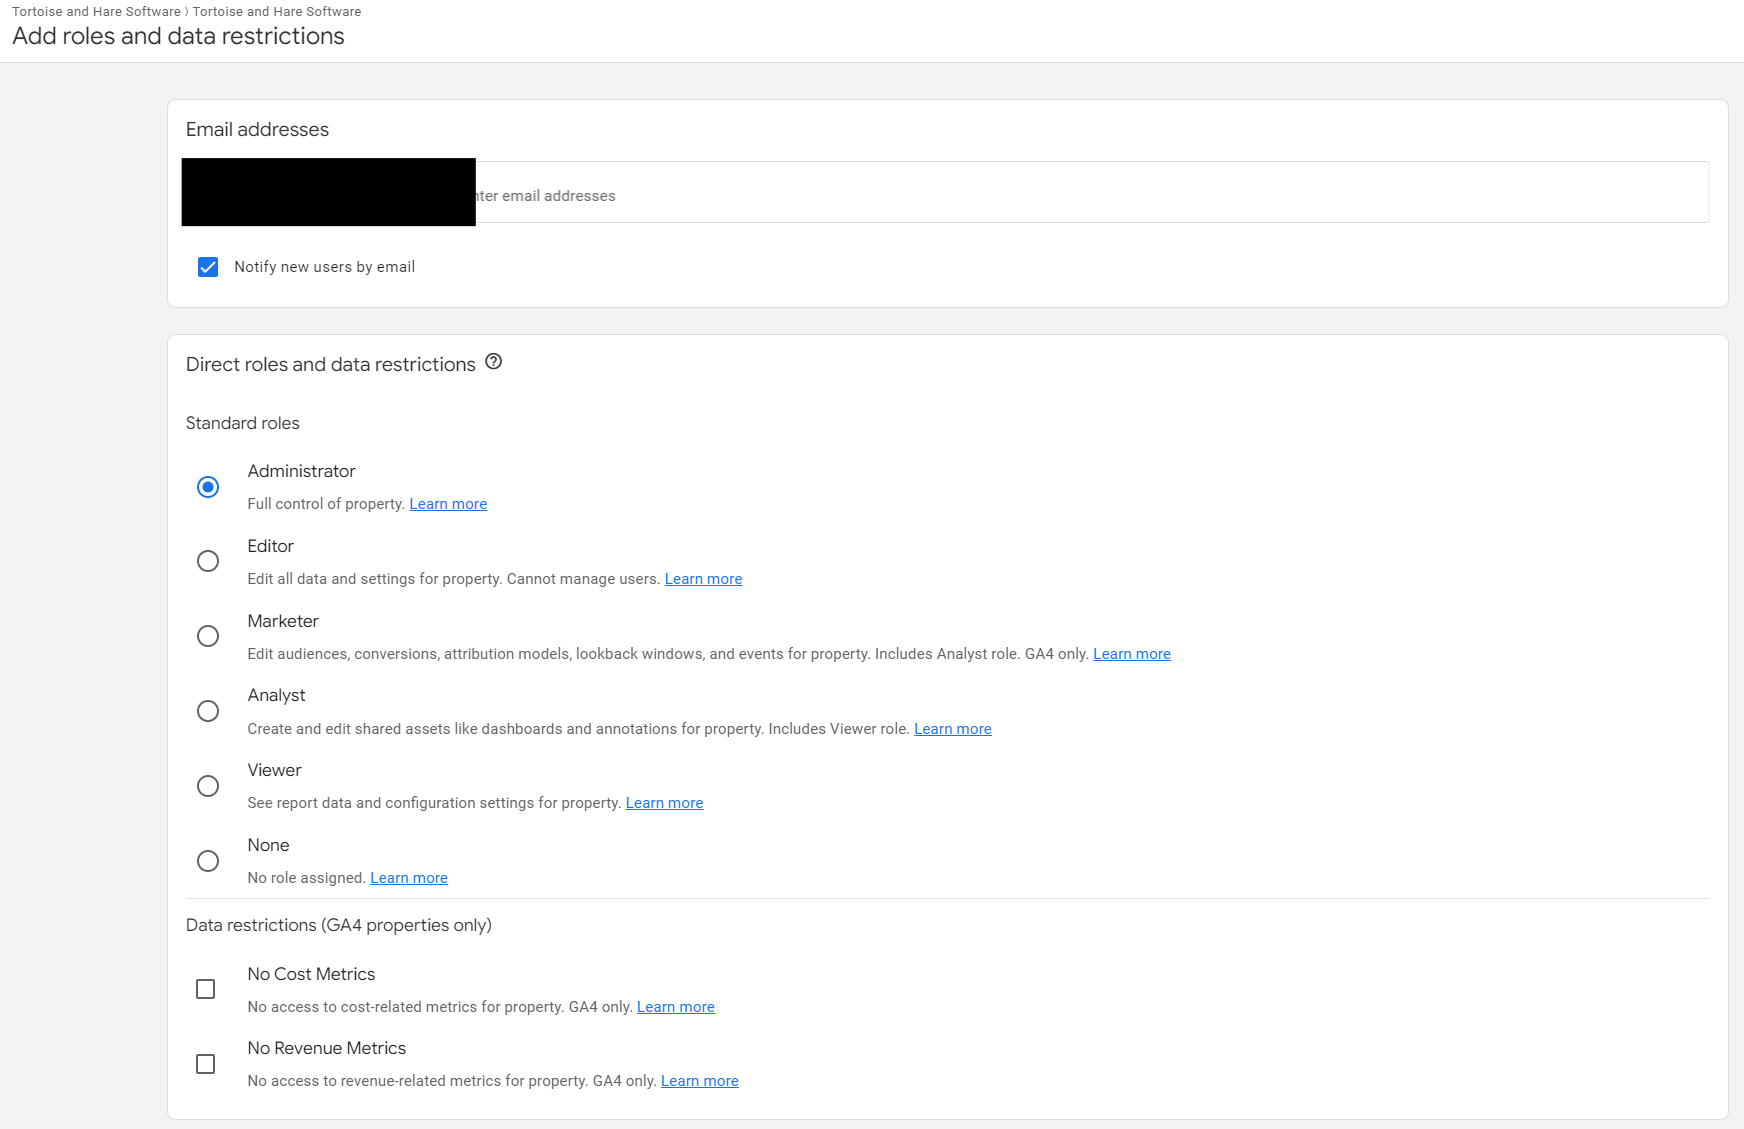Disable Notify new users by email
Image resolution: width=1744 pixels, height=1129 pixels.
click(207, 266)
